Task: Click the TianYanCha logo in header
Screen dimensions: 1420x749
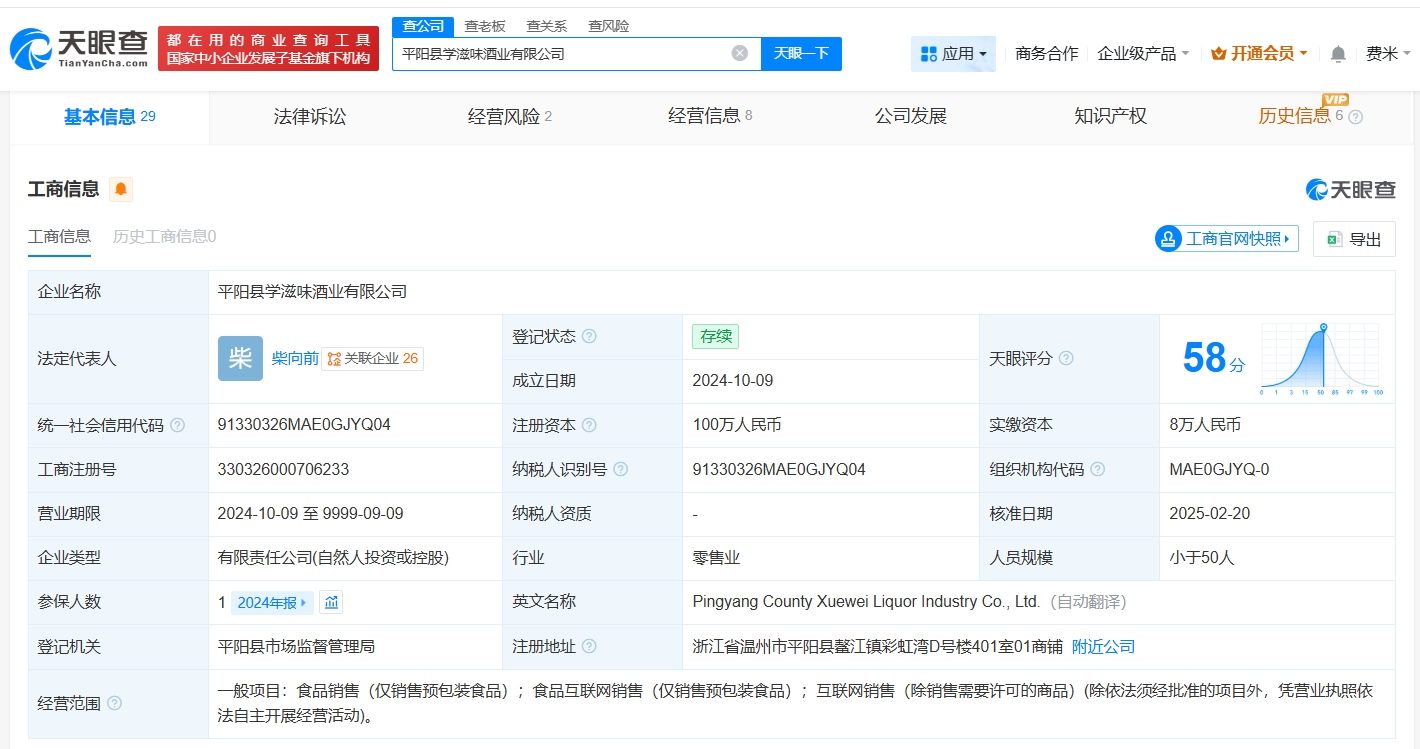Action: click(x=80, y=48)
